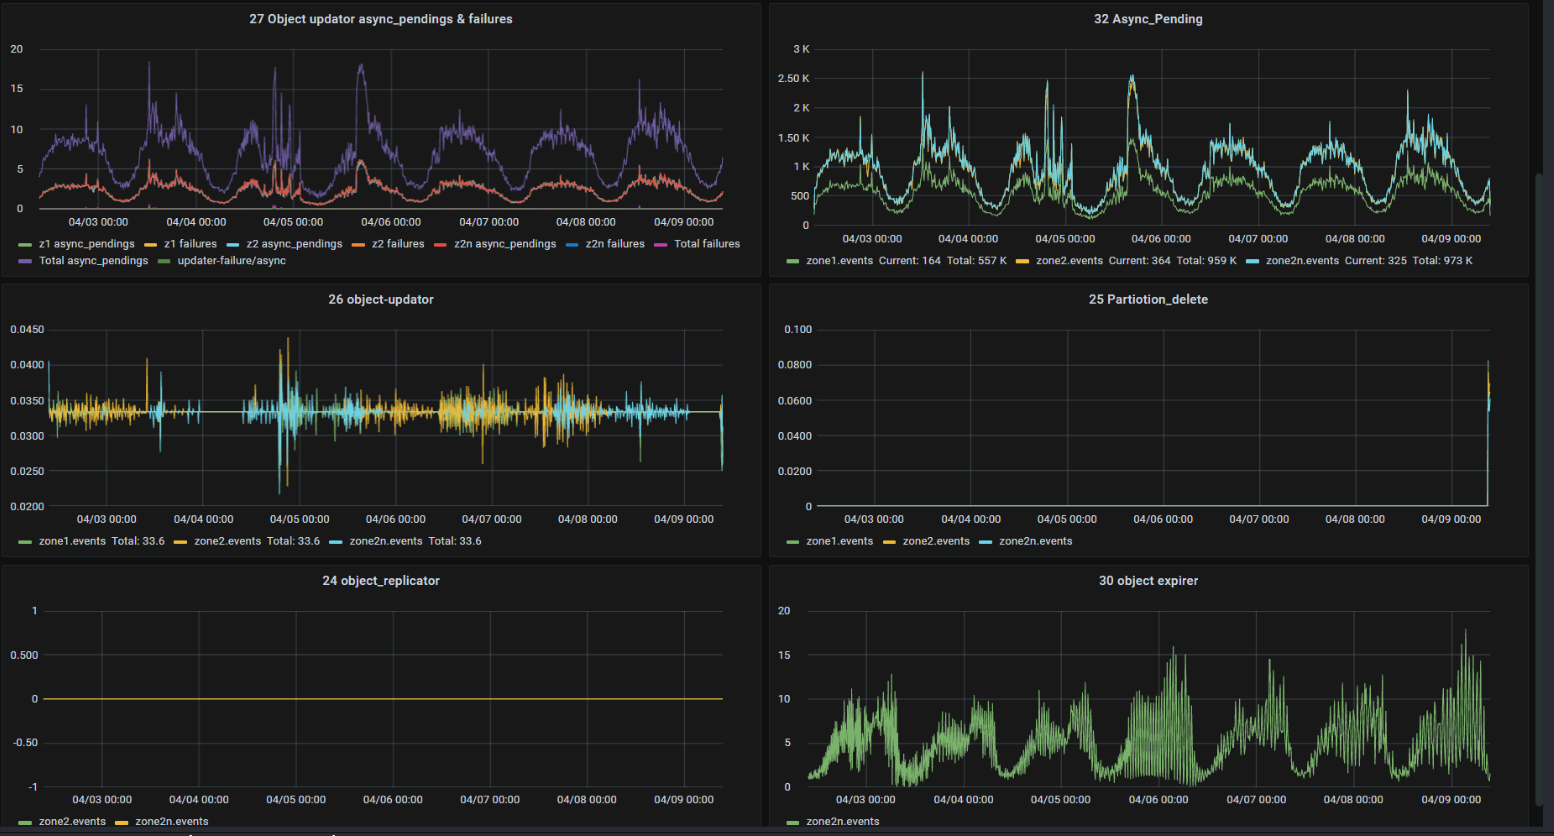Toggle zone2n.events in the Async_Pending legend

point(1302,261)
